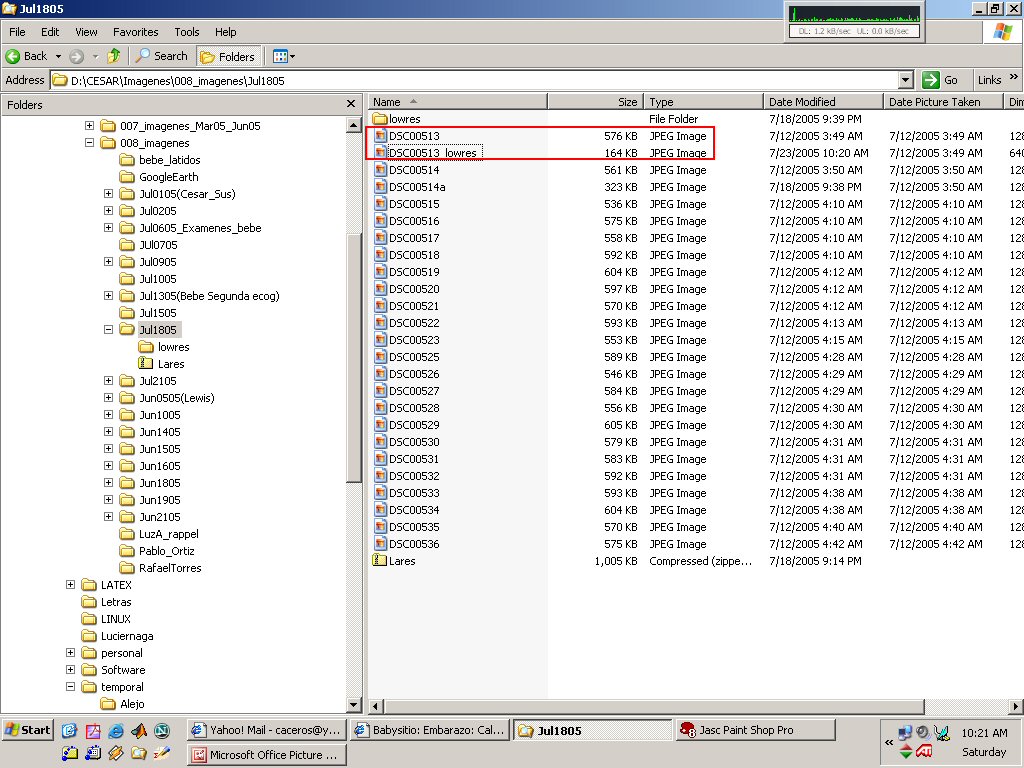Open the Views toolbar icon
The height and width of the screenshot is (768, 1024).
pos(283,56)
